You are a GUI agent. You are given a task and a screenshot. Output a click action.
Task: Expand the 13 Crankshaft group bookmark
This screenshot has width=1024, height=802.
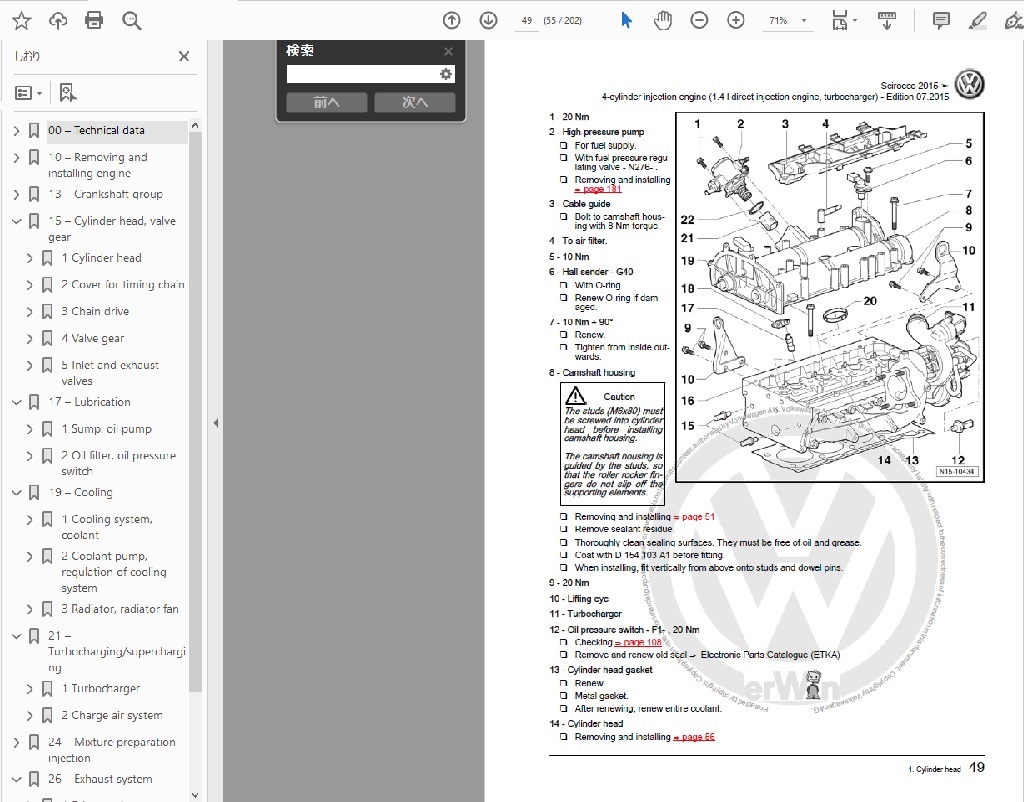[x=16, y=194]
